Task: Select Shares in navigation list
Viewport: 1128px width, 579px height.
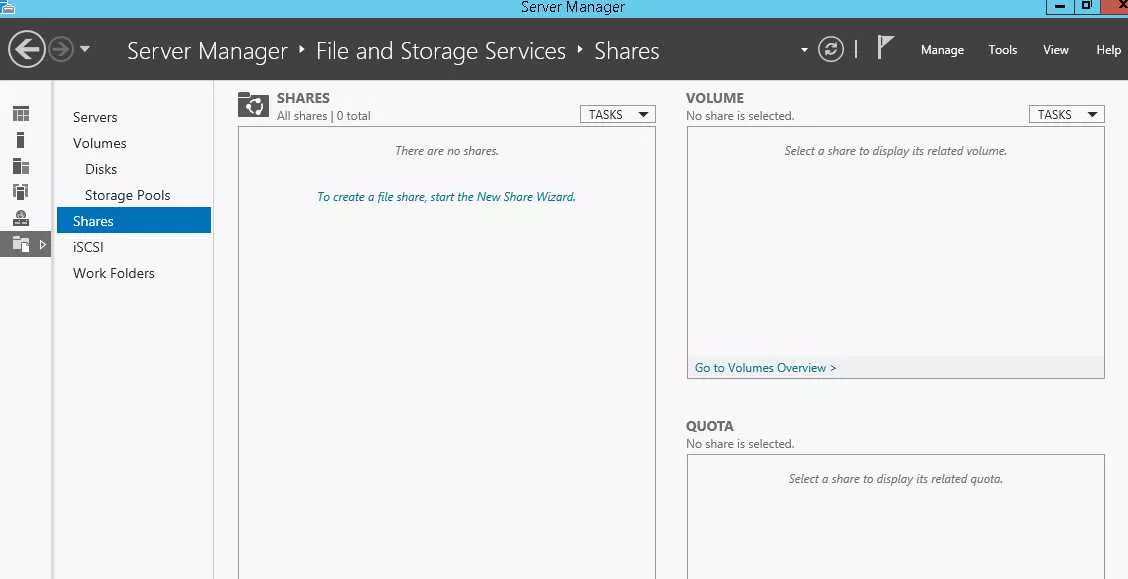Action: click(134, 220)
